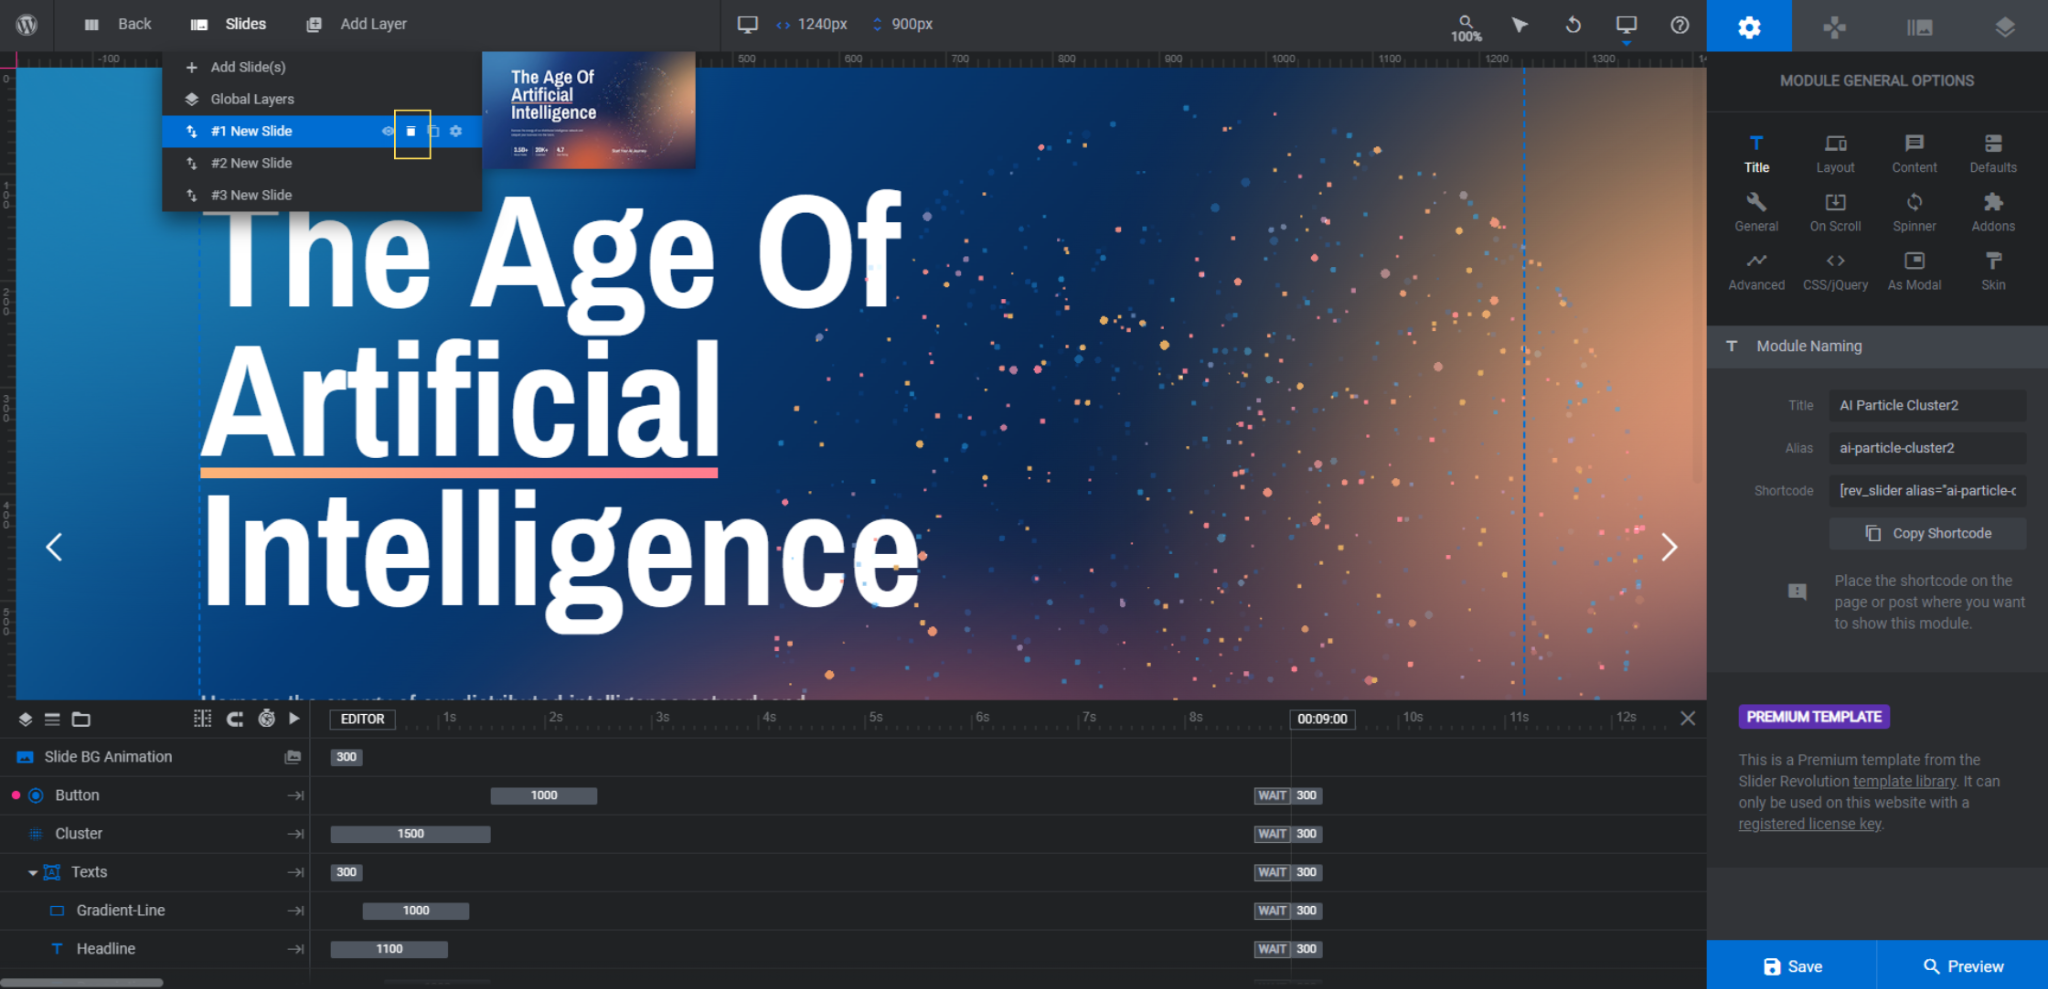Open the Advanced options section
2048x989 pixels.
tap(1757, 271)
